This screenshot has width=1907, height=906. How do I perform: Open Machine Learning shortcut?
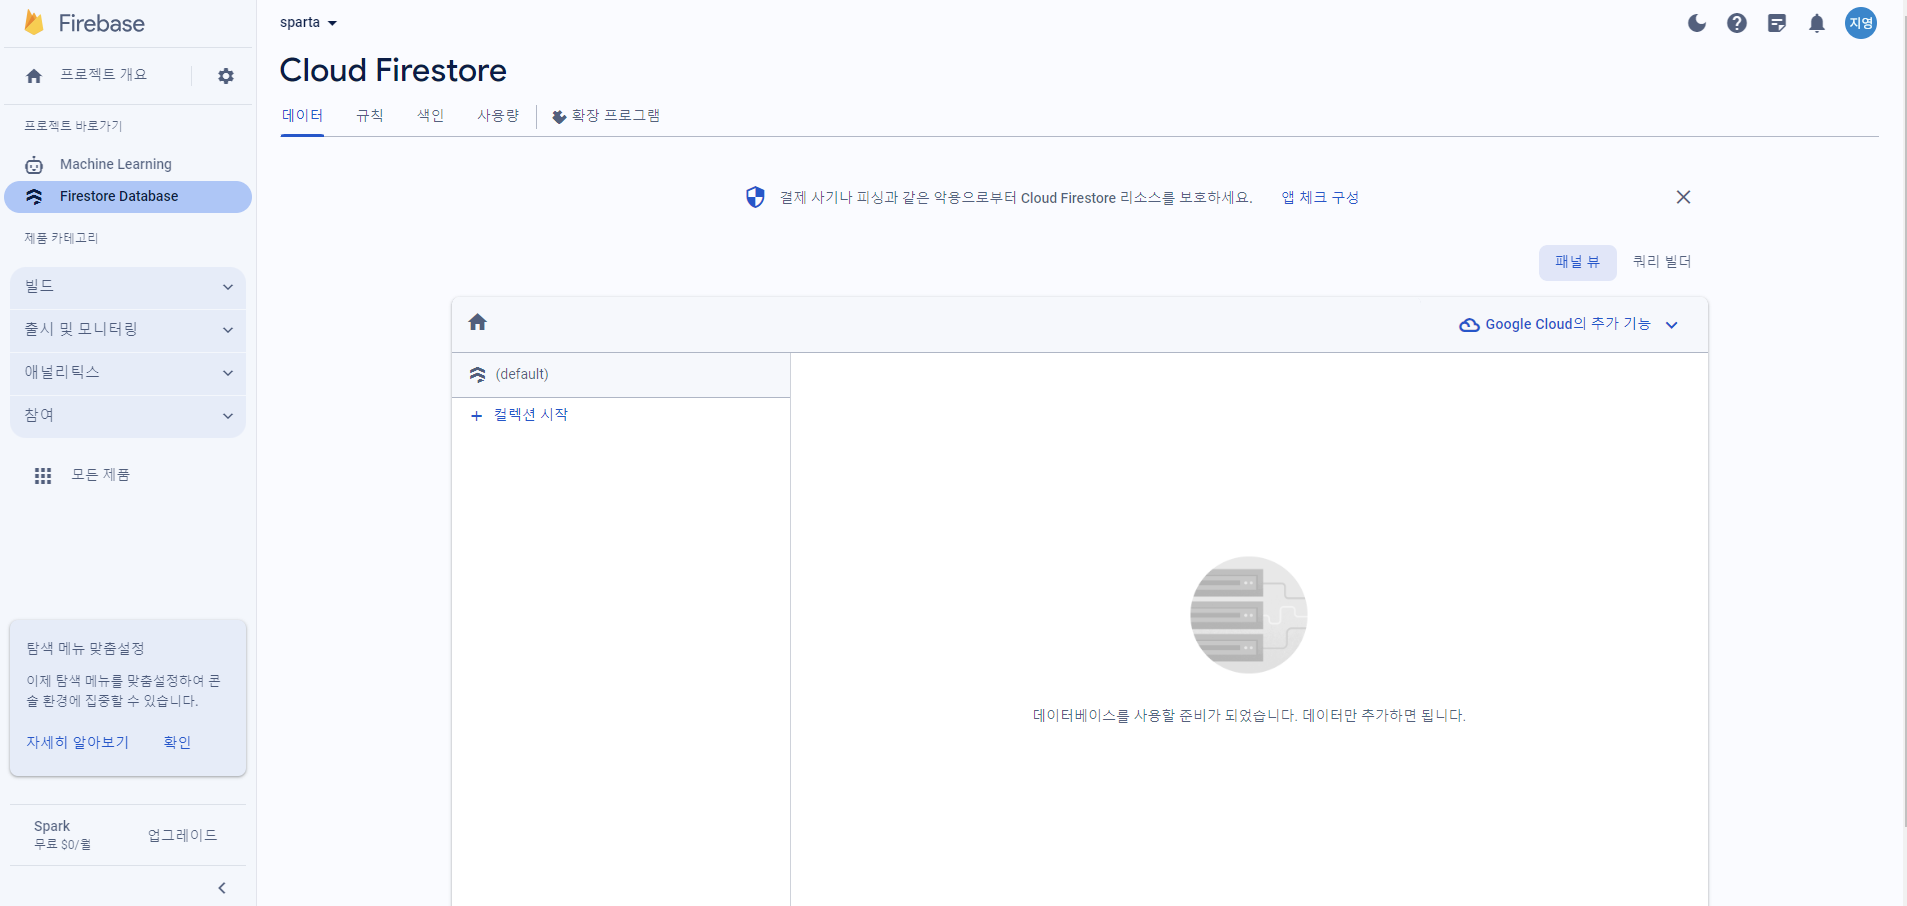pyautogui.click(x=115, y=165)
